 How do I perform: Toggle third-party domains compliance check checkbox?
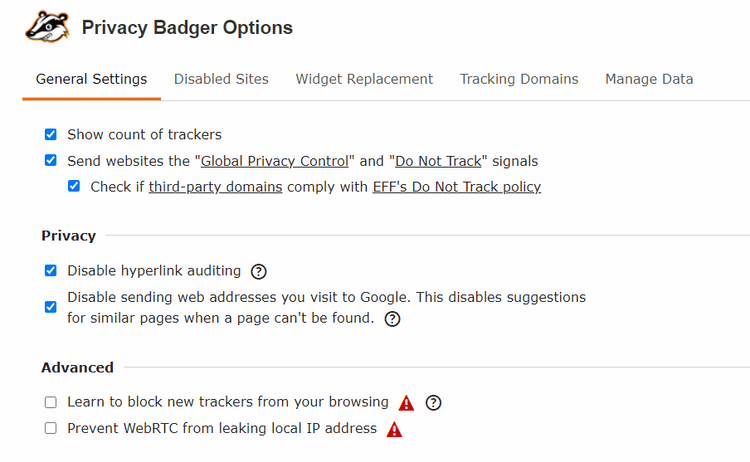pos(73,186)
